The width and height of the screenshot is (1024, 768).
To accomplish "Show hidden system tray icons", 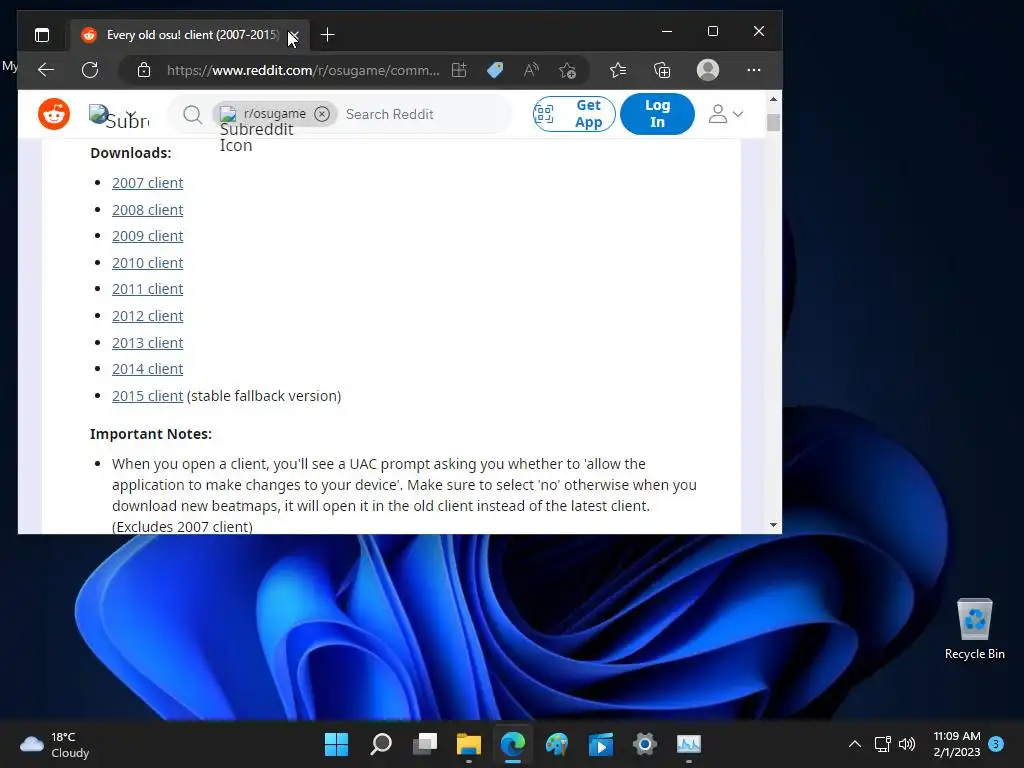I will coord(854,744).
